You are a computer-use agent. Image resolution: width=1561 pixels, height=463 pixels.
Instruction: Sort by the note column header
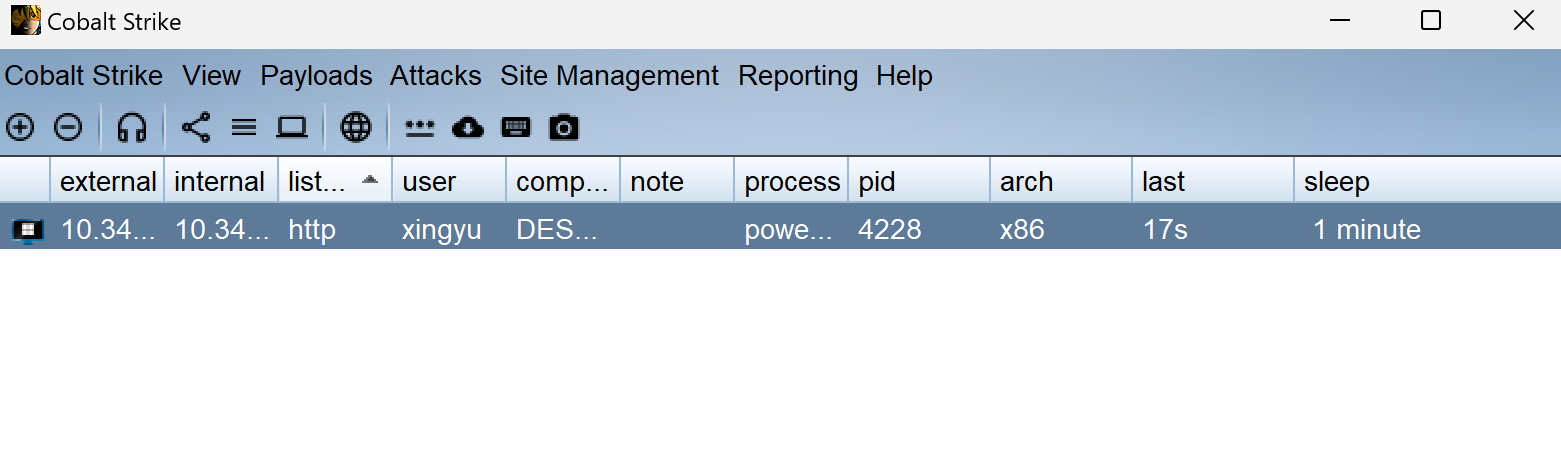(x=677, y=181)
